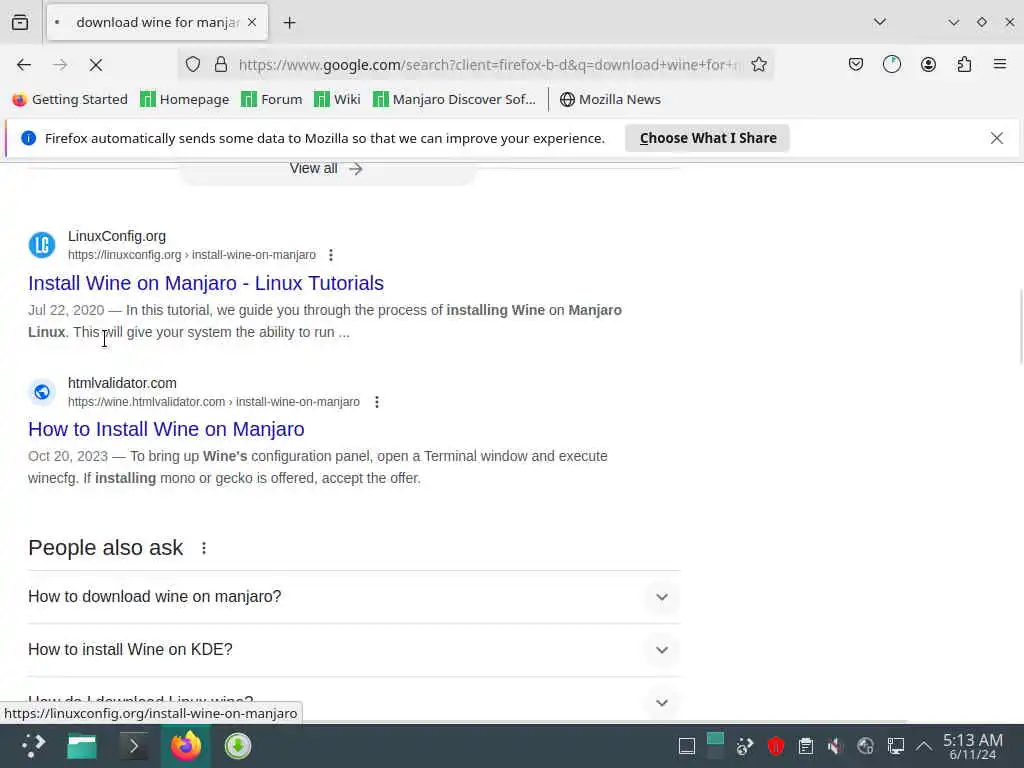Open the clock showing 5:13 AM

972,746
